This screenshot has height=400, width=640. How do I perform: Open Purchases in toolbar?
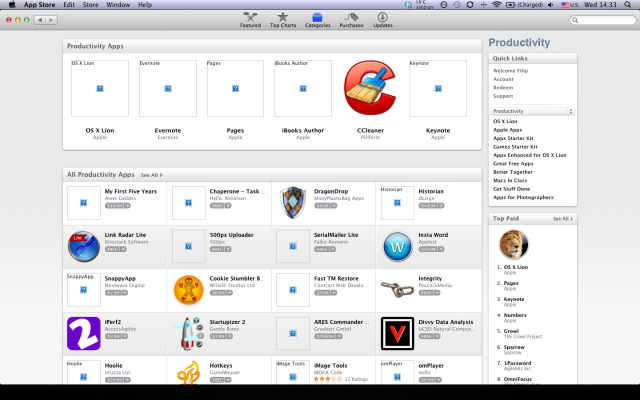(x=351, y=20)
